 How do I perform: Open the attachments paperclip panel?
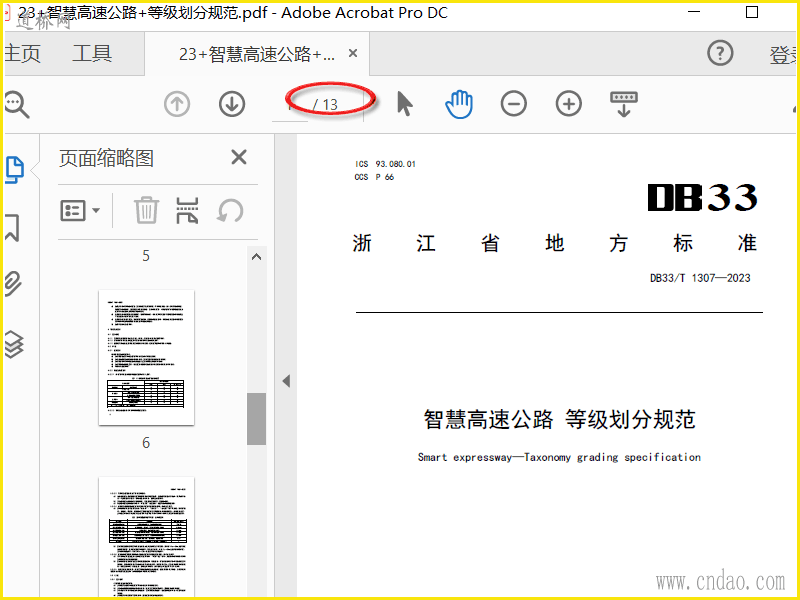[x=13, y=285]
